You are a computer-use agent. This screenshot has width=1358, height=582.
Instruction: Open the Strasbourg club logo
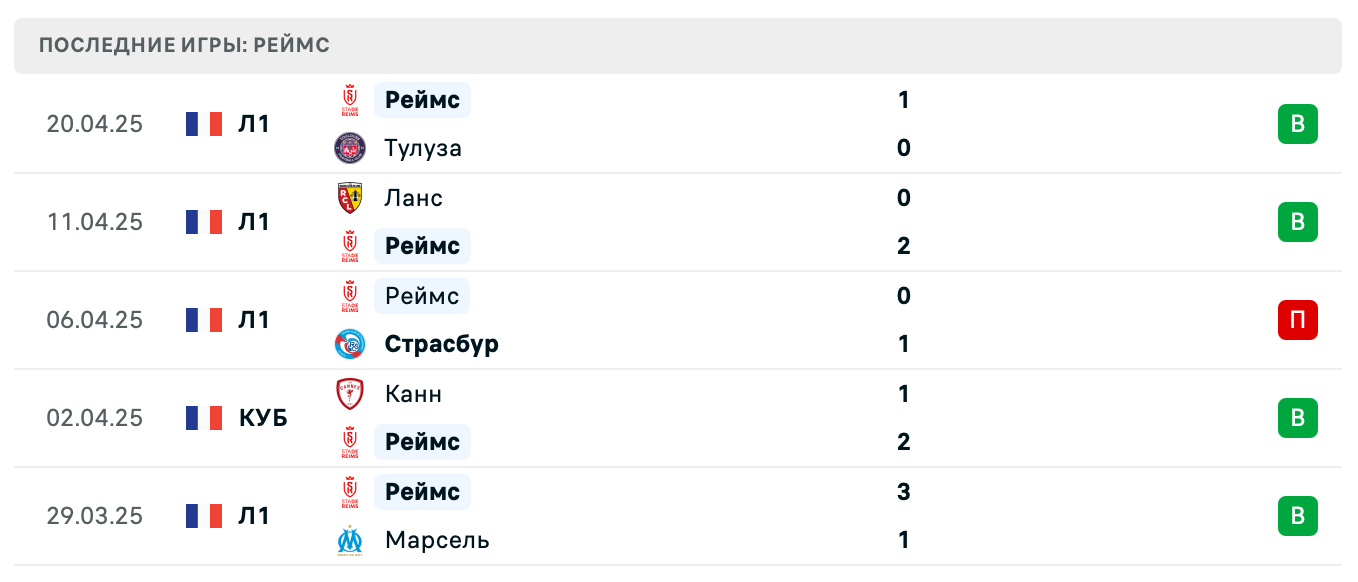pos(348,344)
